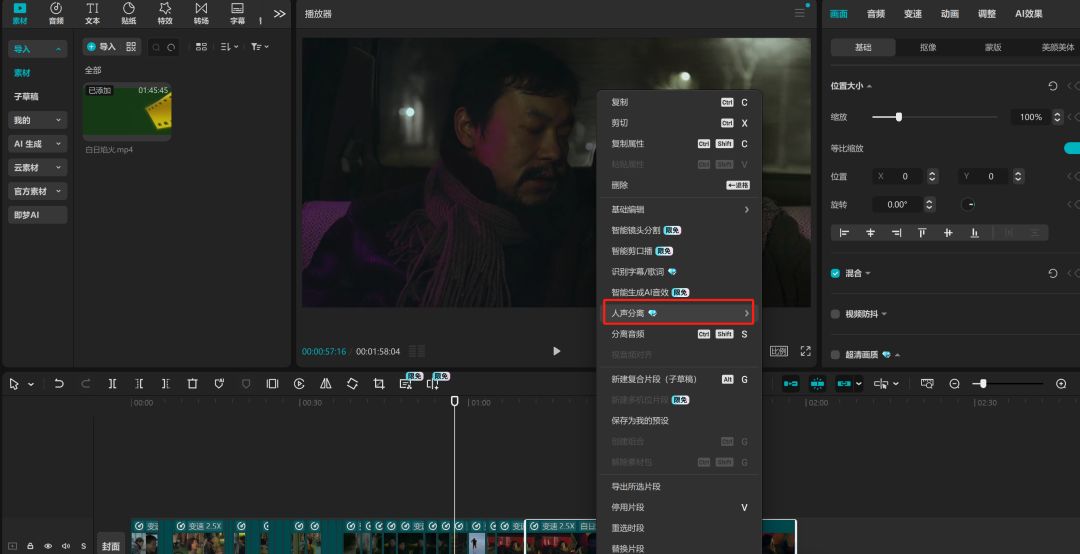1080x554 pixels.
Task: Fit timeline to window icon
Action: pyautogui.click(x=927, y=384)
